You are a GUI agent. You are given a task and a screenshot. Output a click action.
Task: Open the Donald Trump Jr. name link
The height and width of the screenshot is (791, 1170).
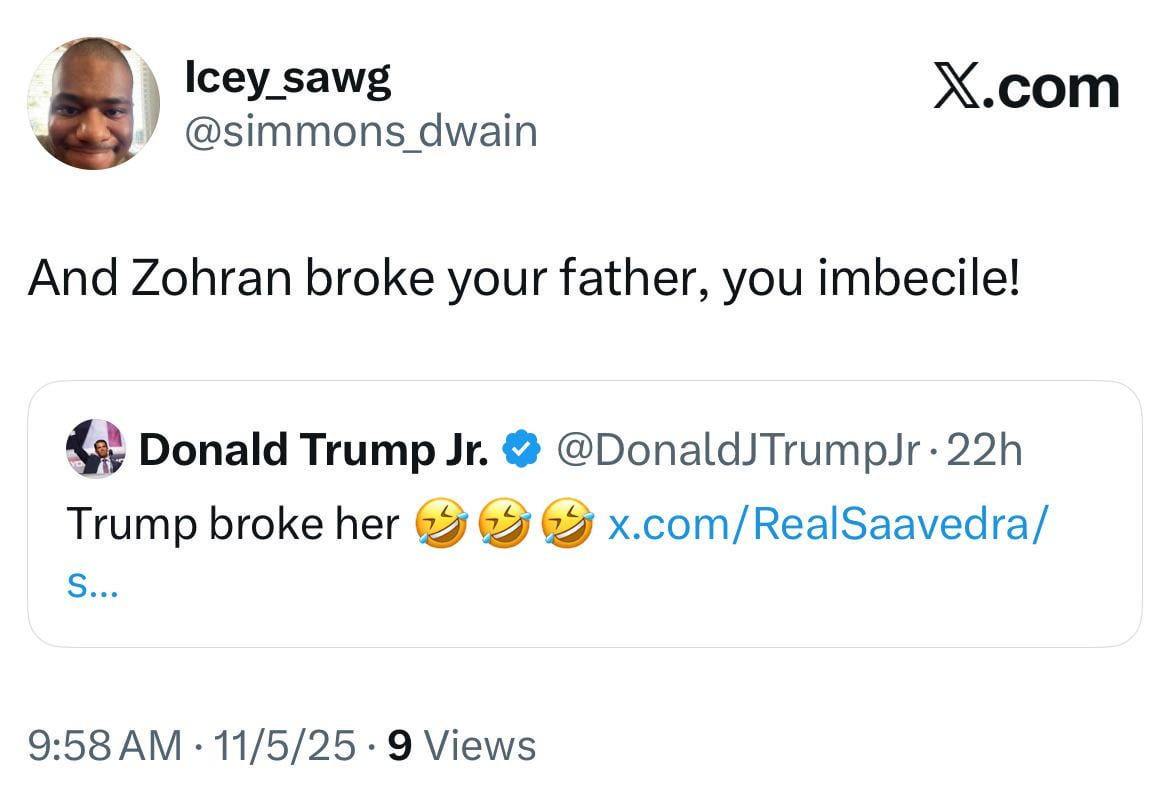click(314, 450)
